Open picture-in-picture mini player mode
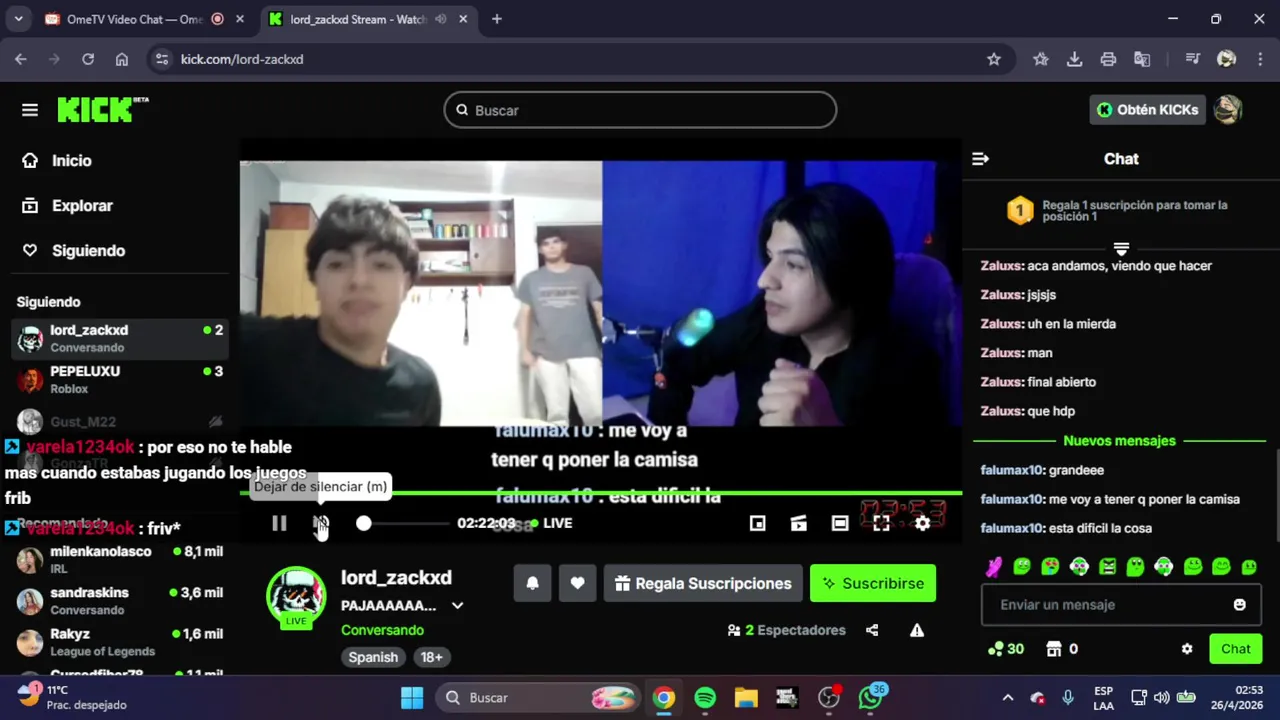1280x720 pixels. point(758,523)
